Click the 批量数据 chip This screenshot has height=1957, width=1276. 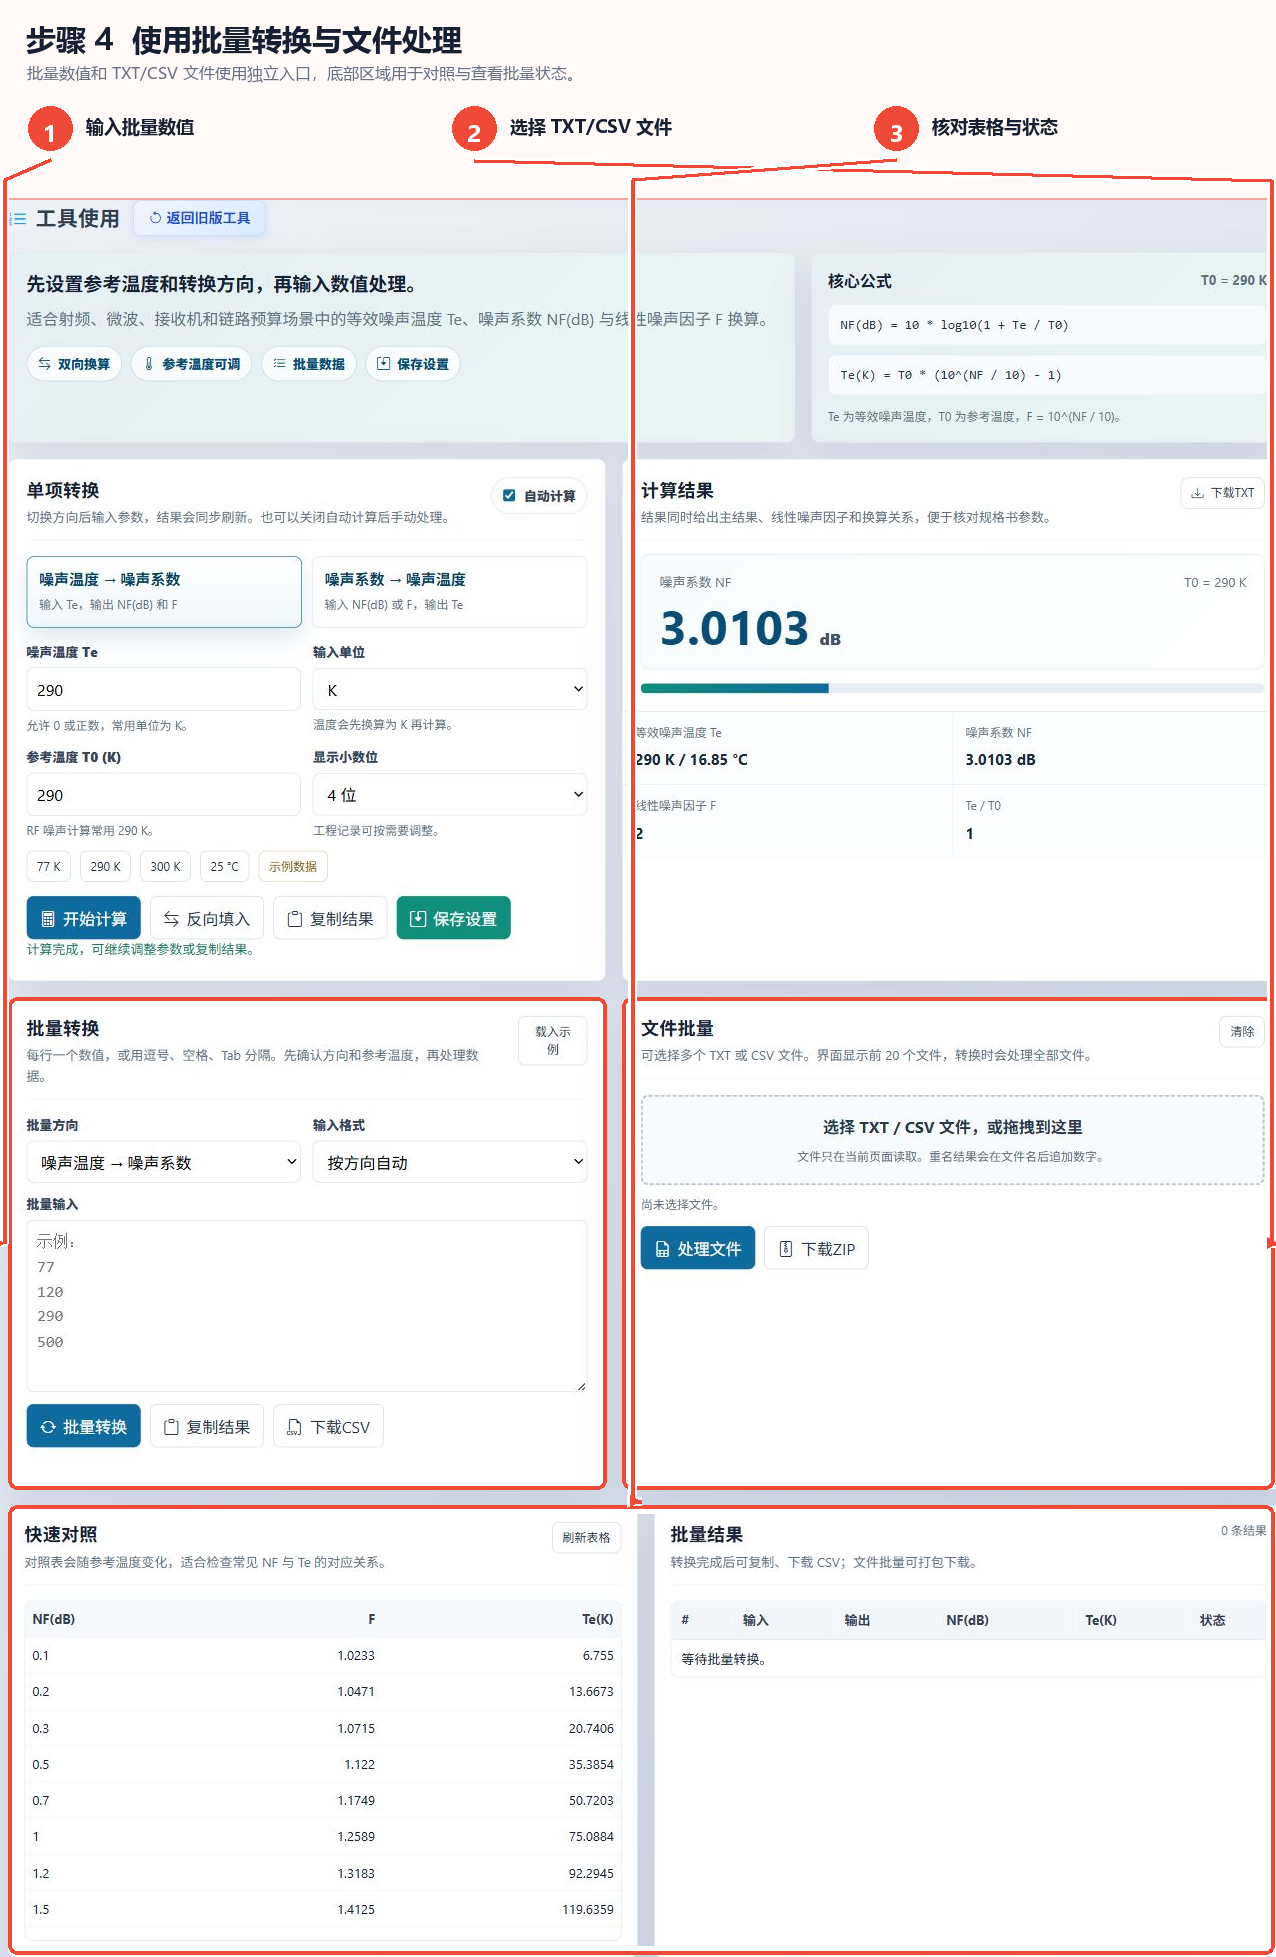point(309,364)
